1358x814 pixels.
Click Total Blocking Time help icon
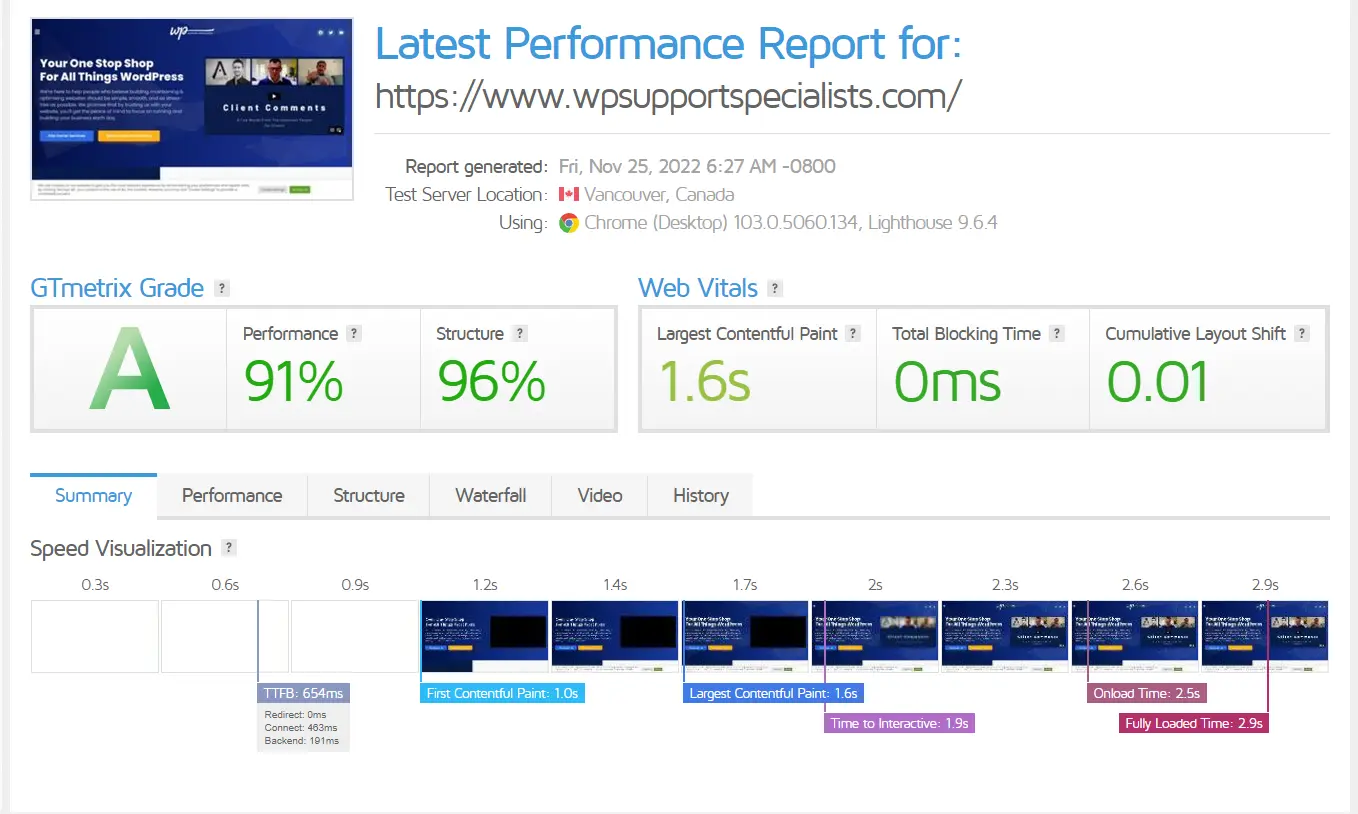click(1057, 334)
